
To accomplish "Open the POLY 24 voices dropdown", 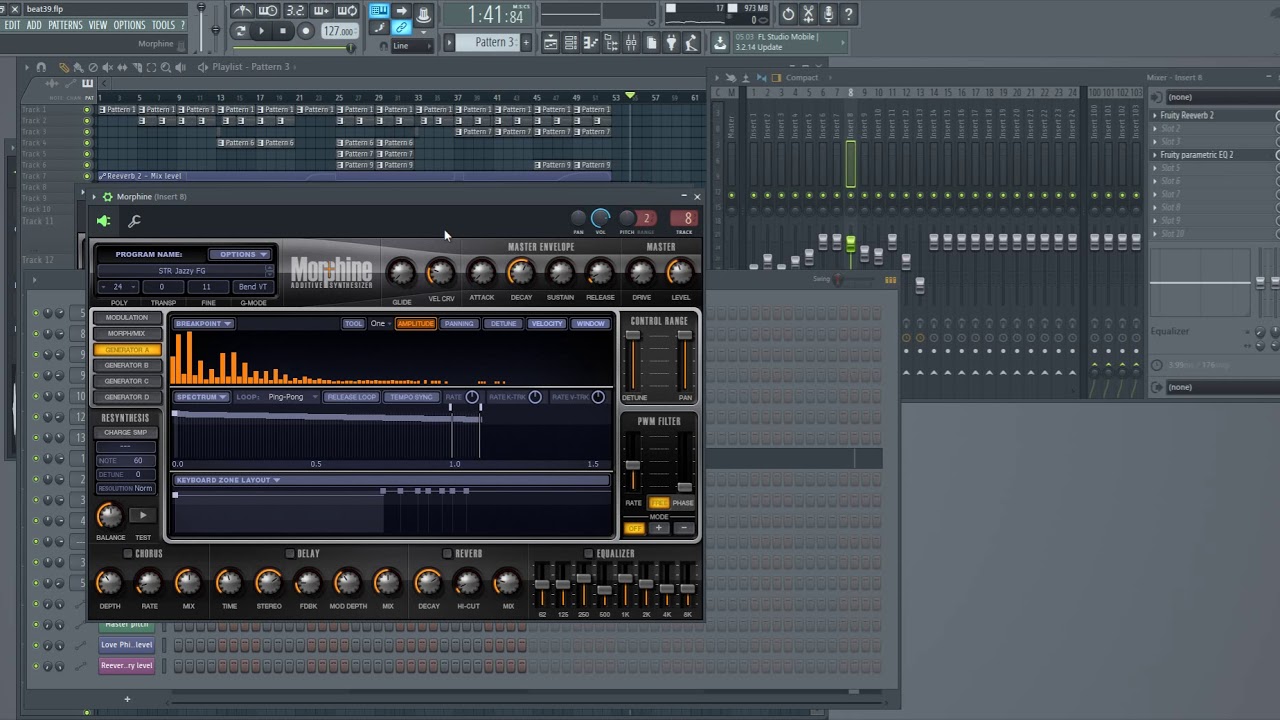I will tap(119, 287).
